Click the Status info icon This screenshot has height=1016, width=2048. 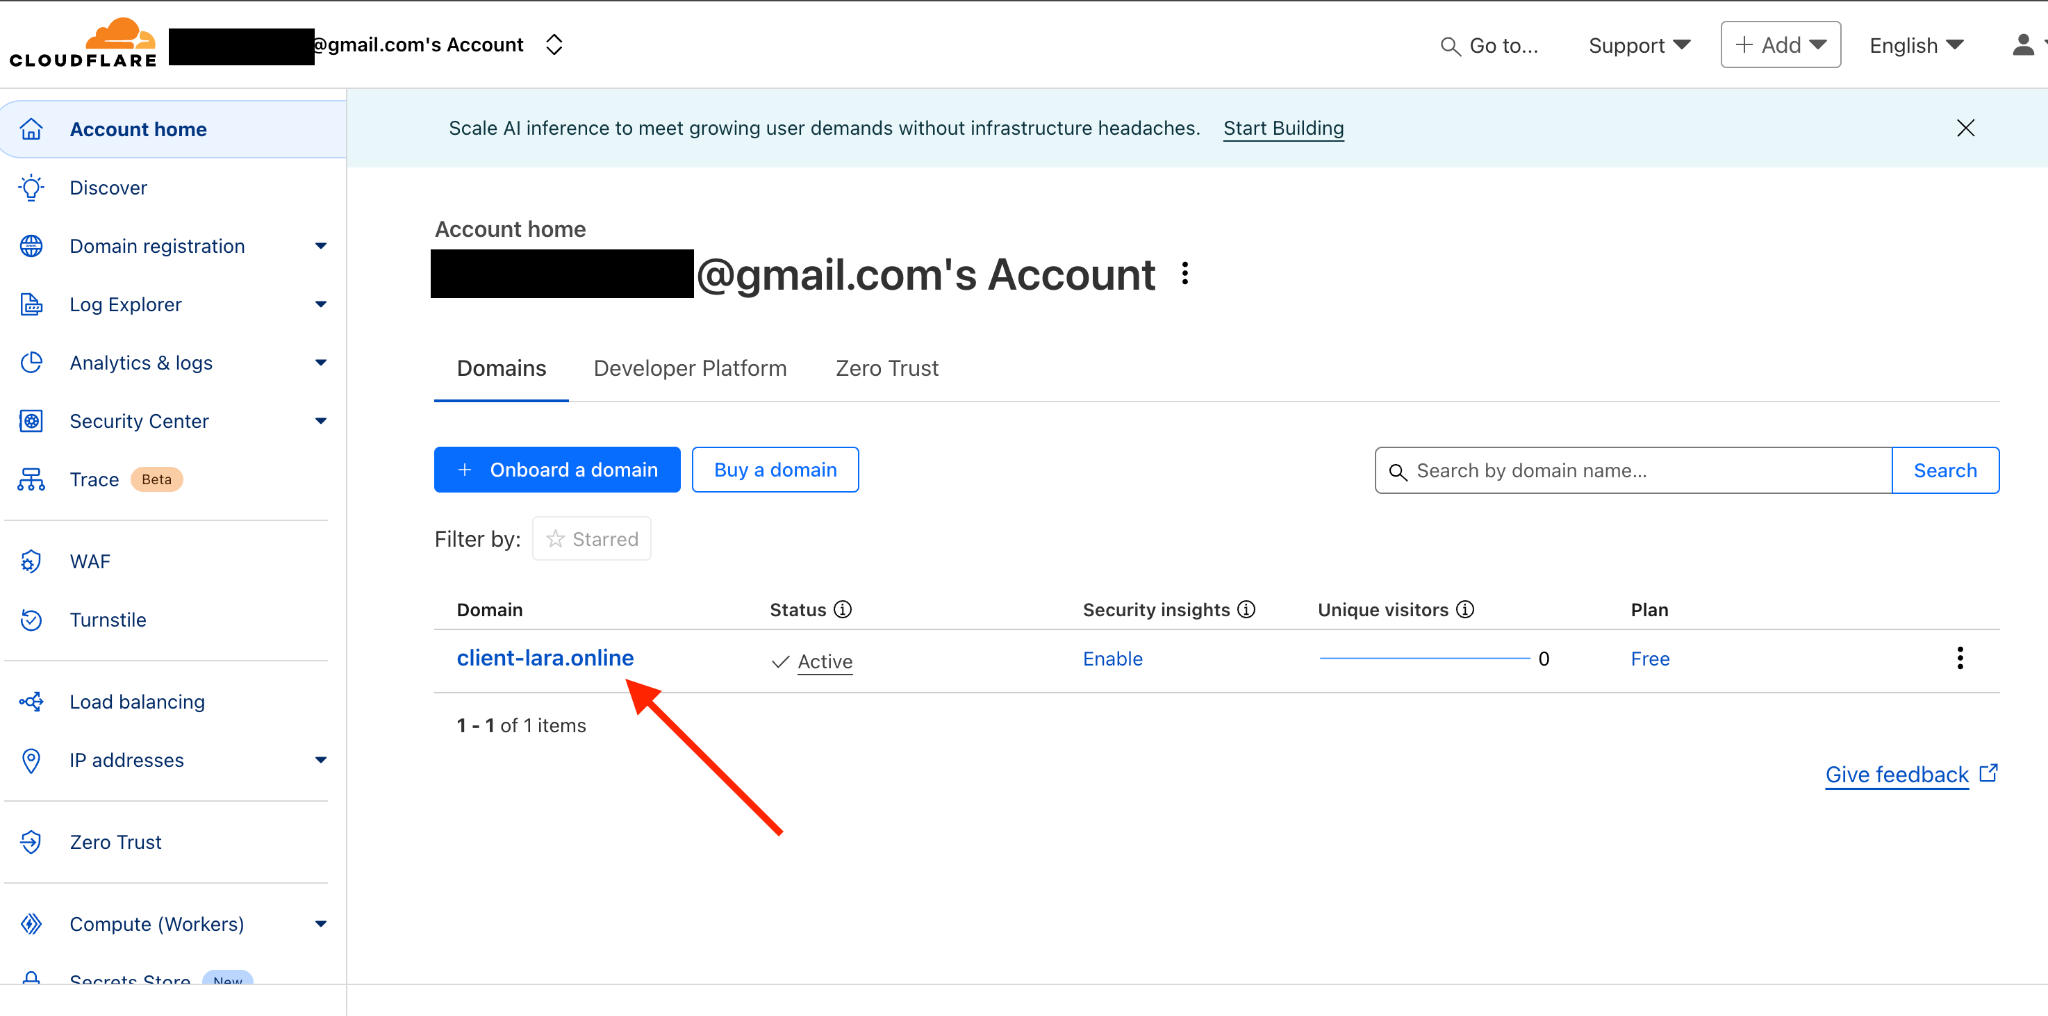coord(843,609)
